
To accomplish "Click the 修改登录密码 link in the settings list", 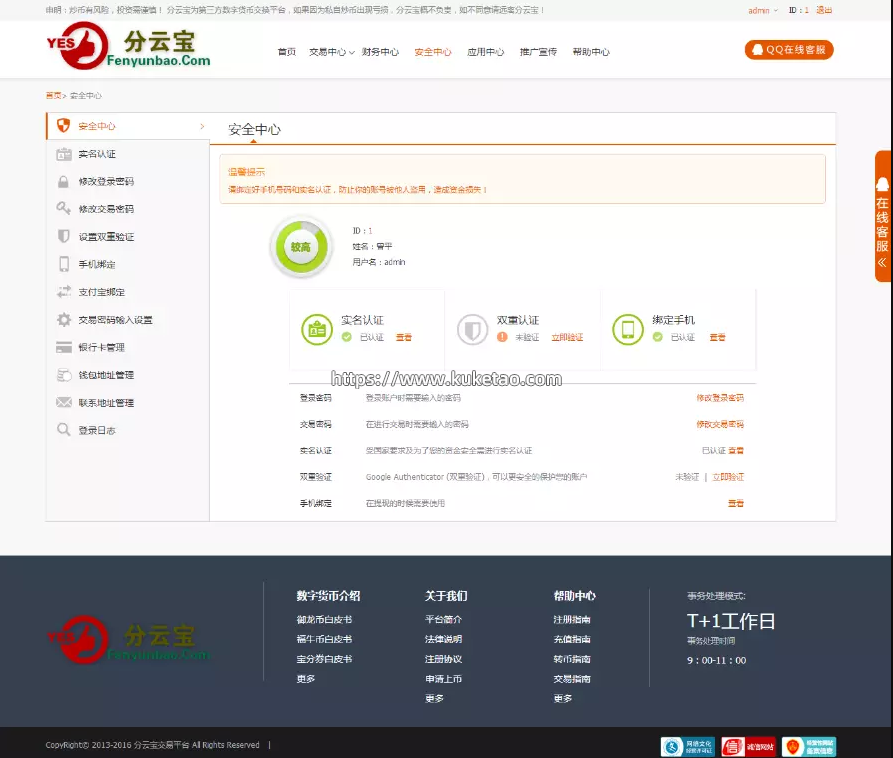I will pyautogui.click(x=720, y=398).
